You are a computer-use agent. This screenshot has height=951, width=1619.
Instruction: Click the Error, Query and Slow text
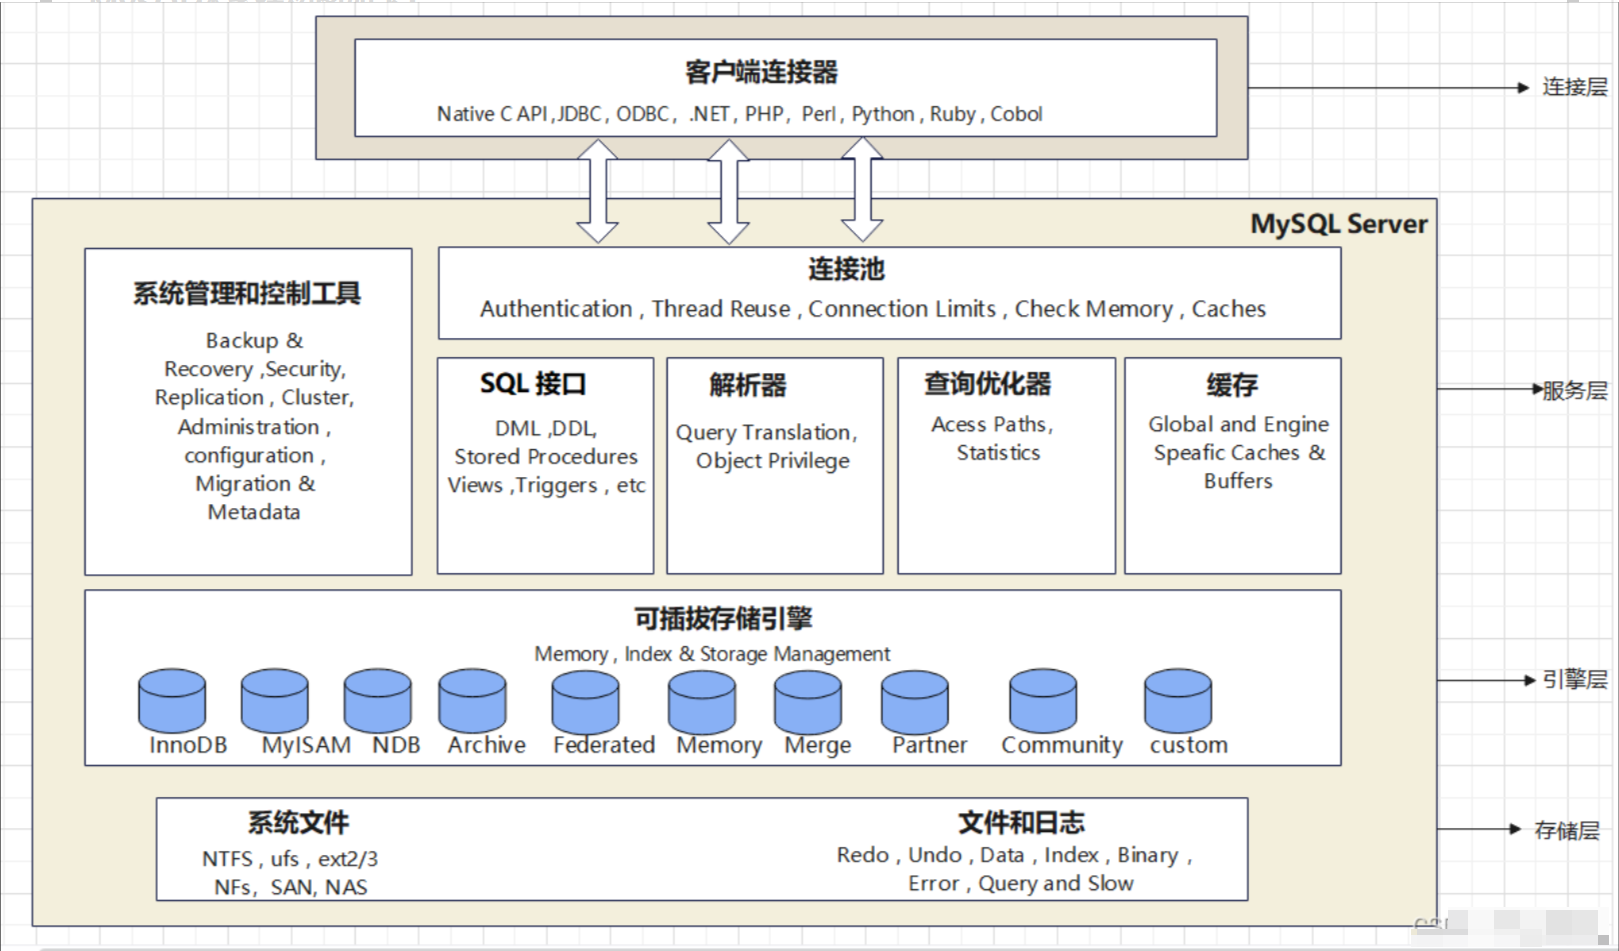(1021, 884)
